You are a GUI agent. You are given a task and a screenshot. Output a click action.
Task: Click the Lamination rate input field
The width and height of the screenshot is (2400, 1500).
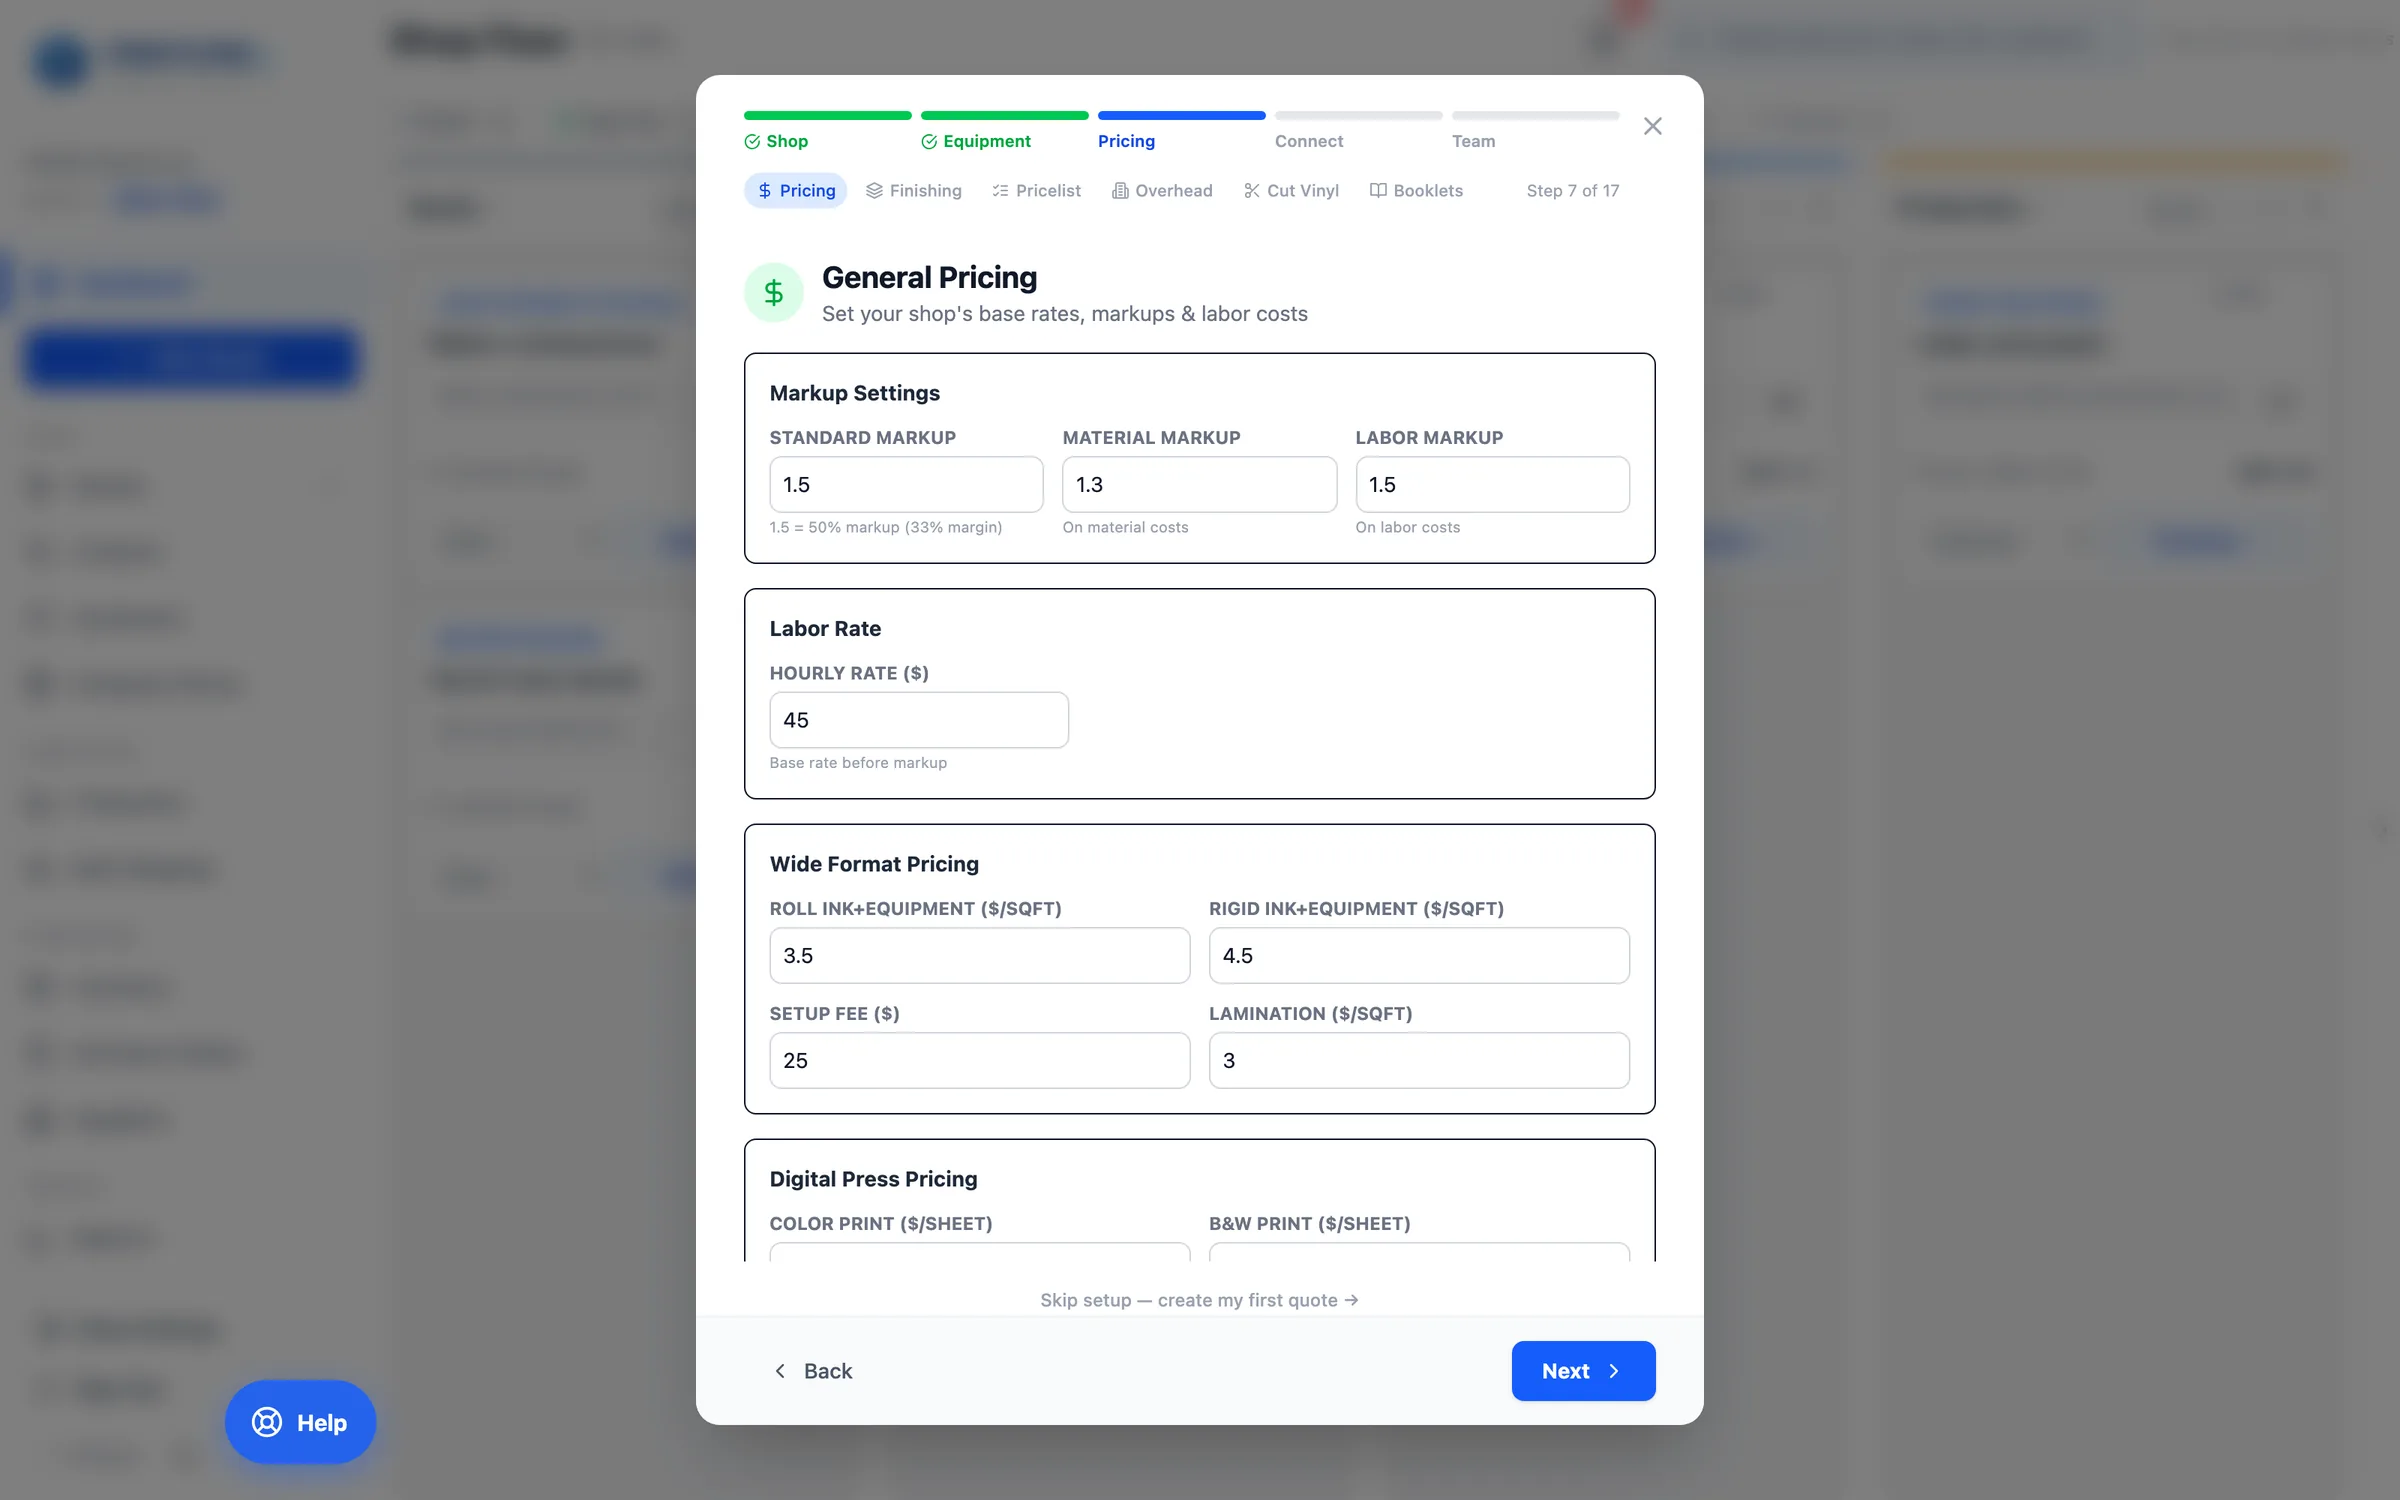pyautogui.click(x=1419, y=1060)
